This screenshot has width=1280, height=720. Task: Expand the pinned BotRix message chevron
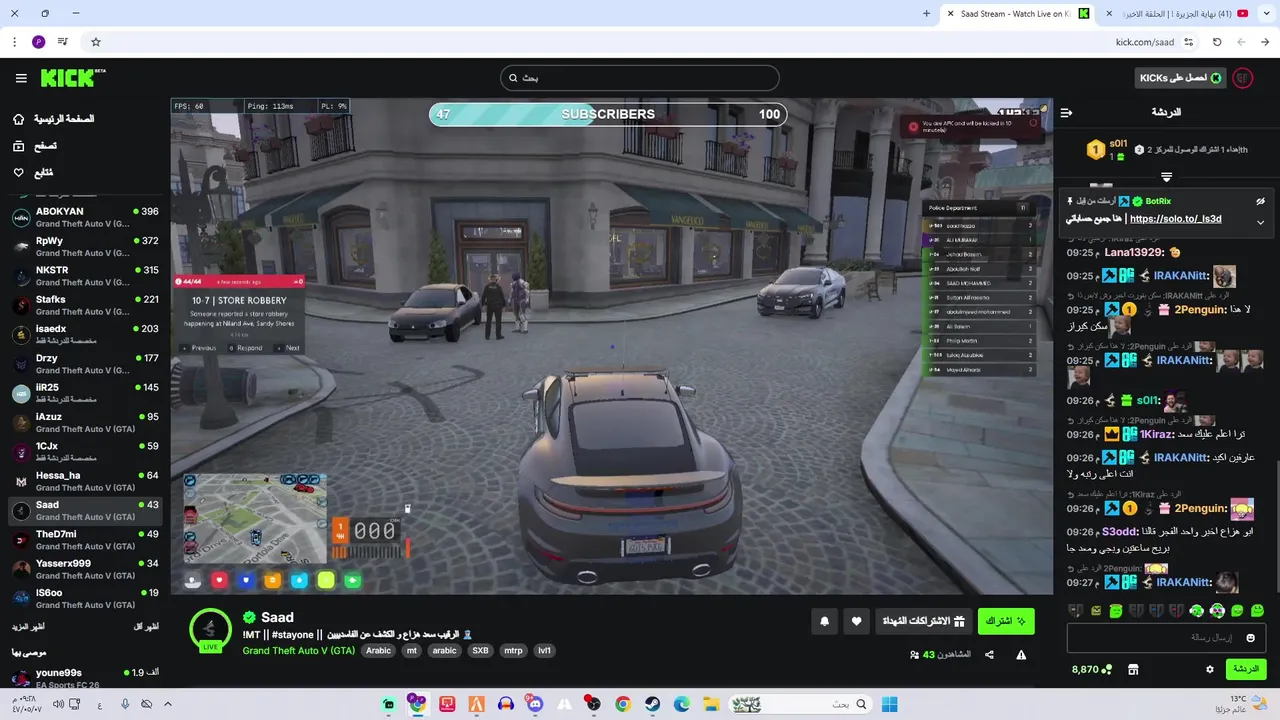tap(1260, 222)
